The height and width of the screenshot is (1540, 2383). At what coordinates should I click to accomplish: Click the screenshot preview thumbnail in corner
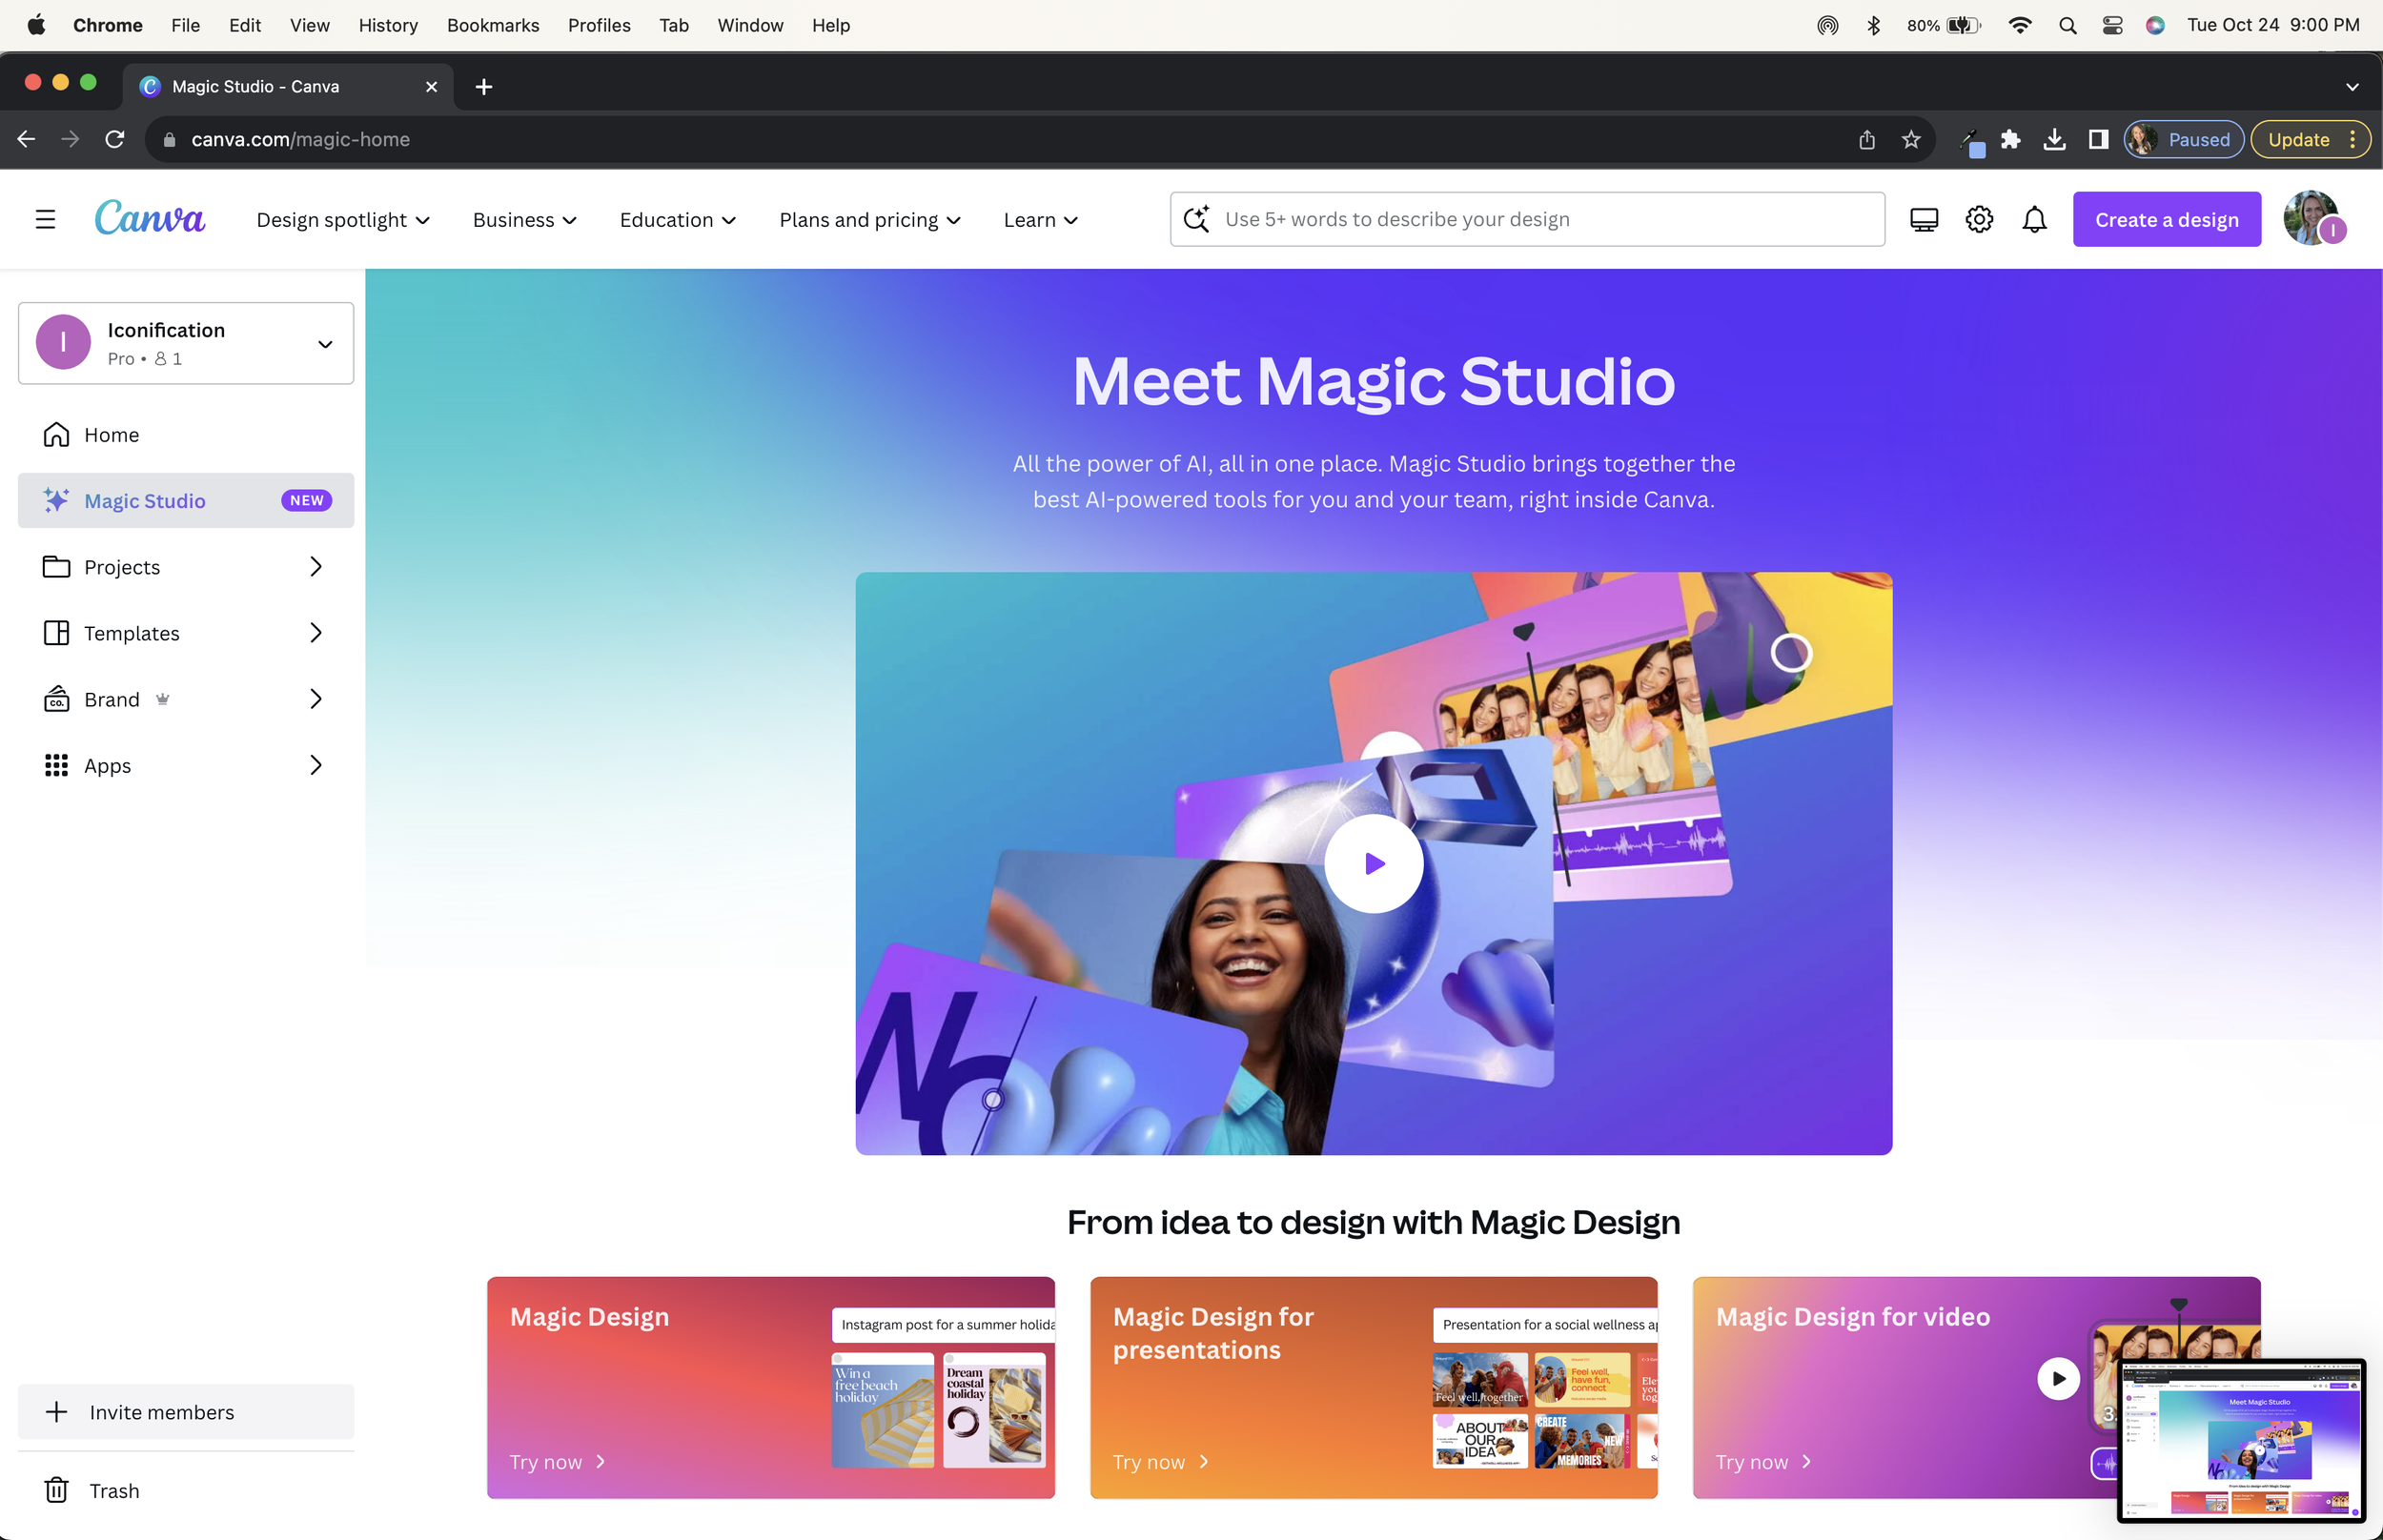coord(2240,1440)
